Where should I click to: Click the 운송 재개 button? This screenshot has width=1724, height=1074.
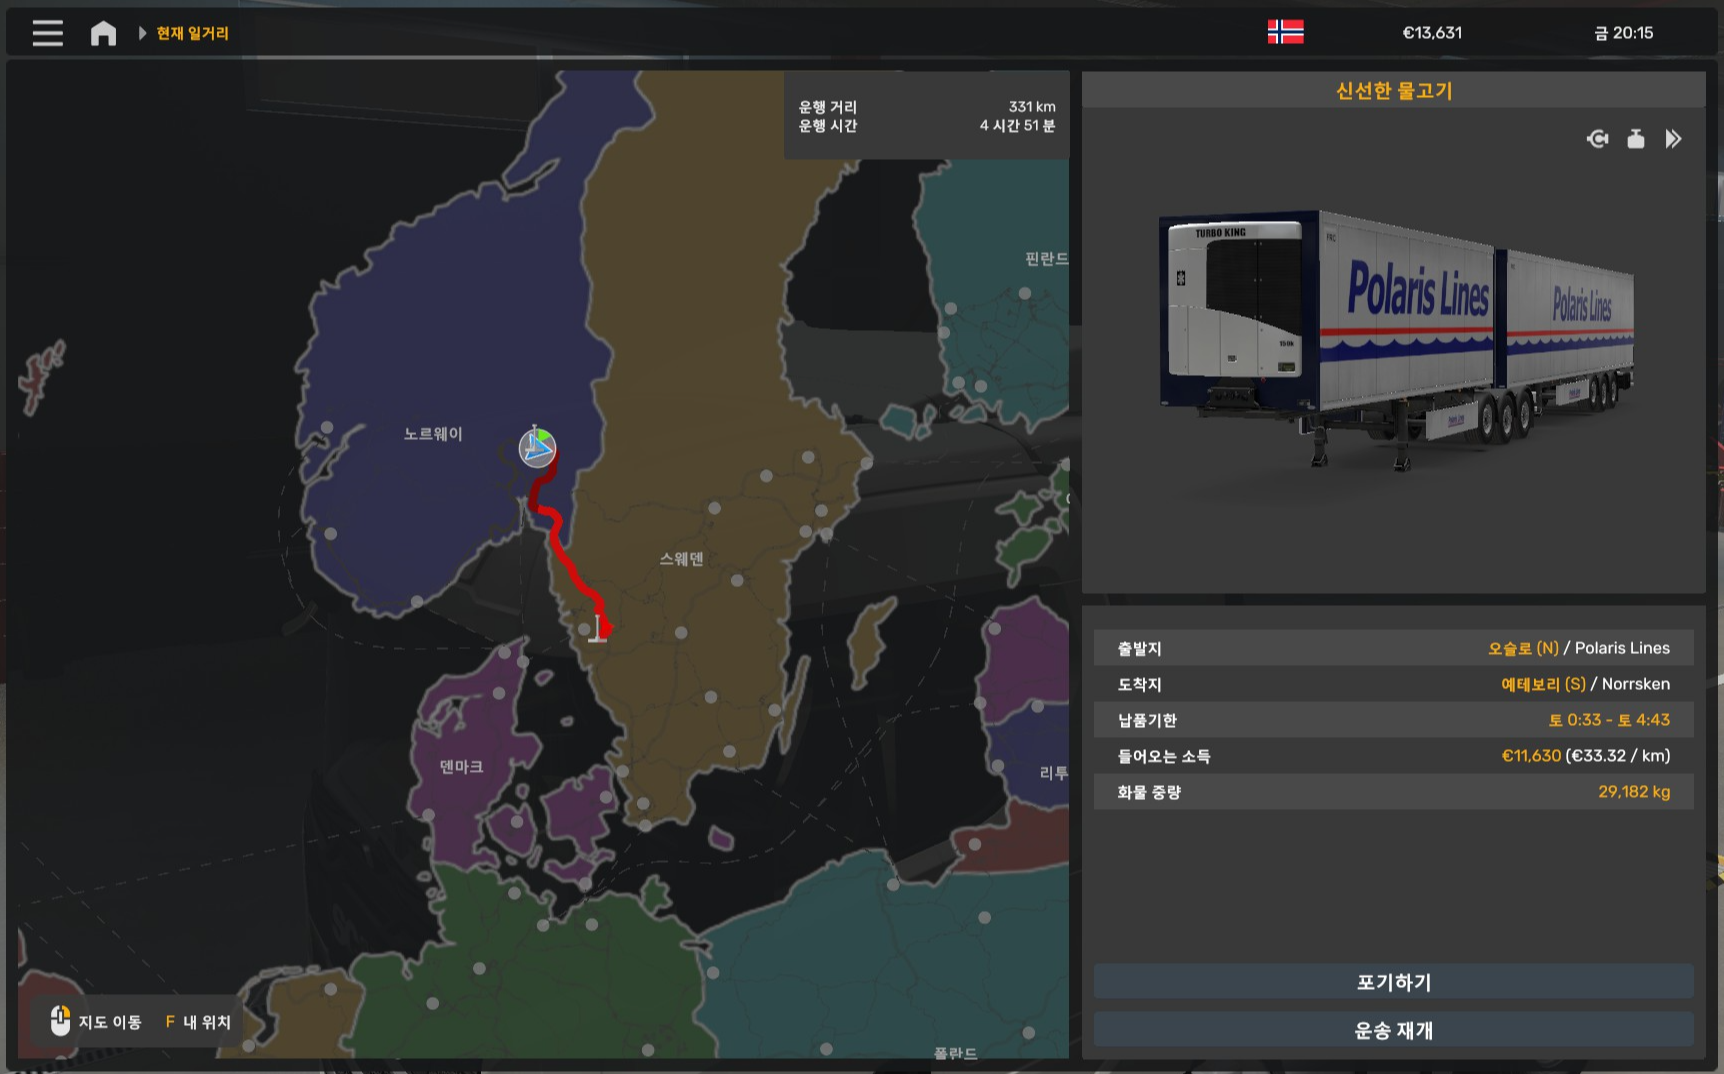[1393, 1030]
